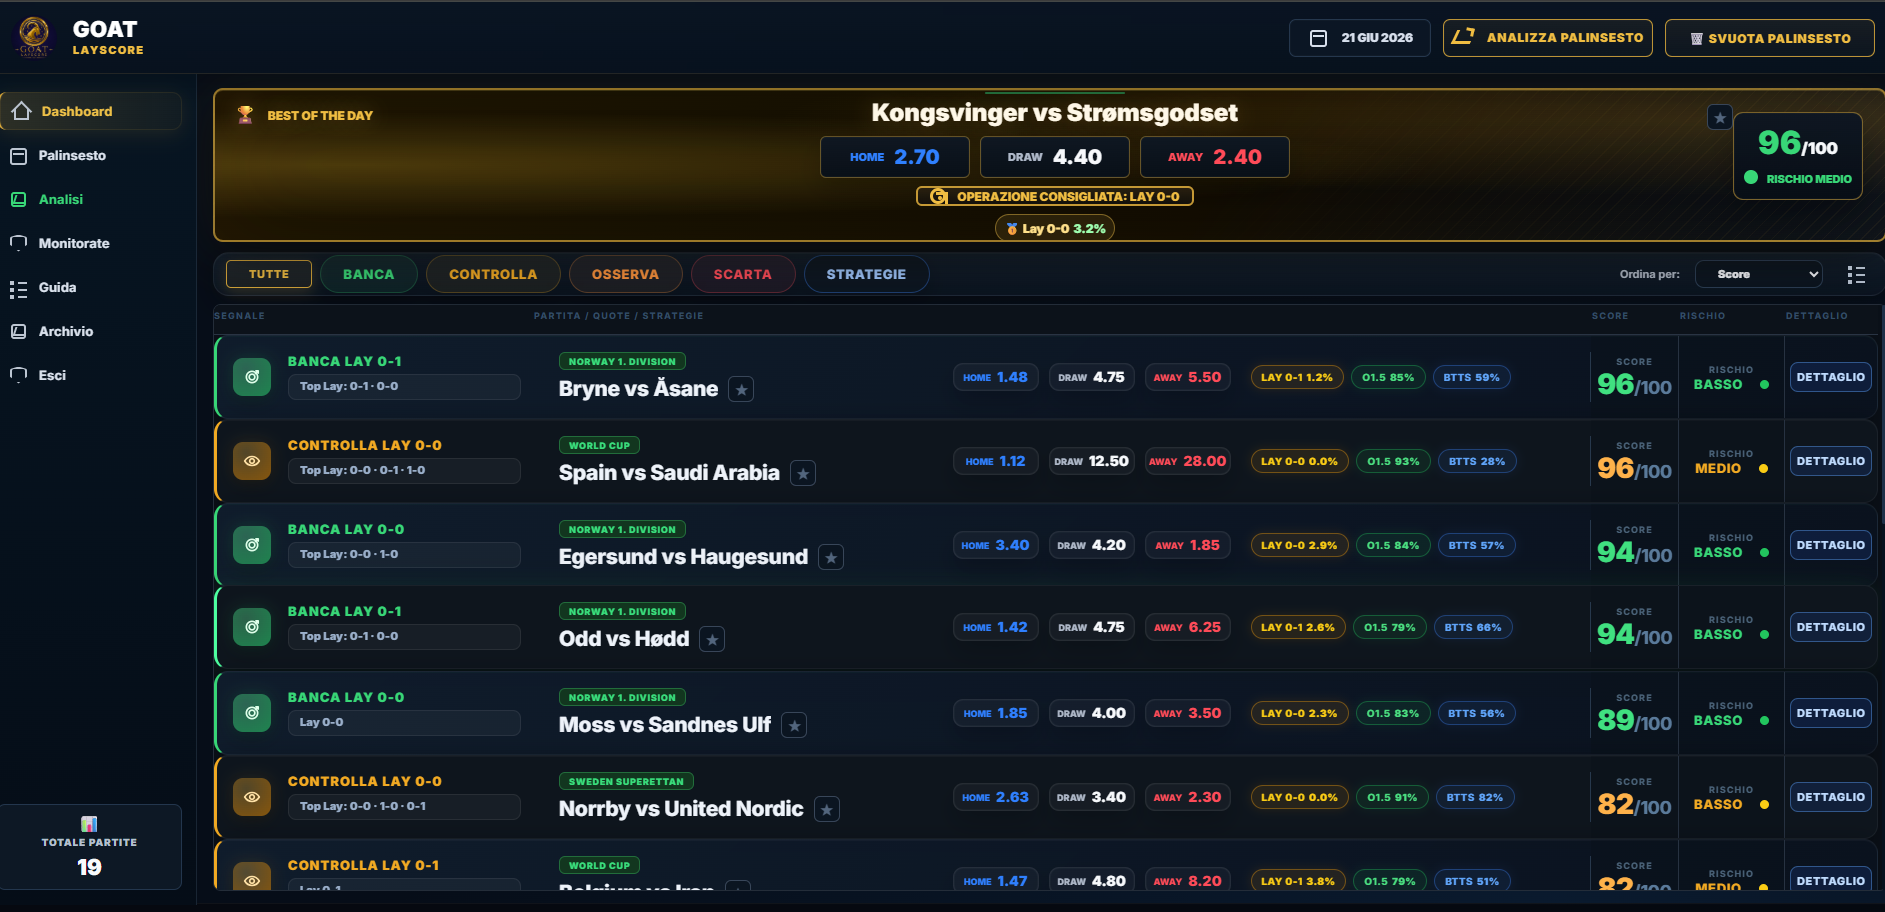Expand Top Lay options for Egersund vs Haugesund
Screen dimensions: 1885x912
404,554
